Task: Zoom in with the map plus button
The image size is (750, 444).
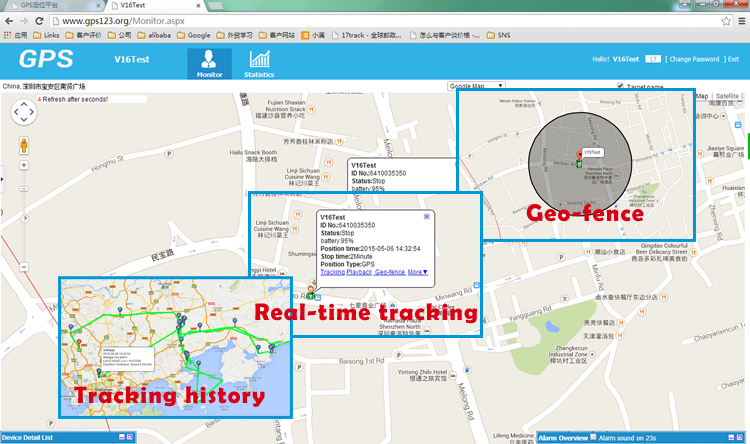Action: (x=23, y=164)
